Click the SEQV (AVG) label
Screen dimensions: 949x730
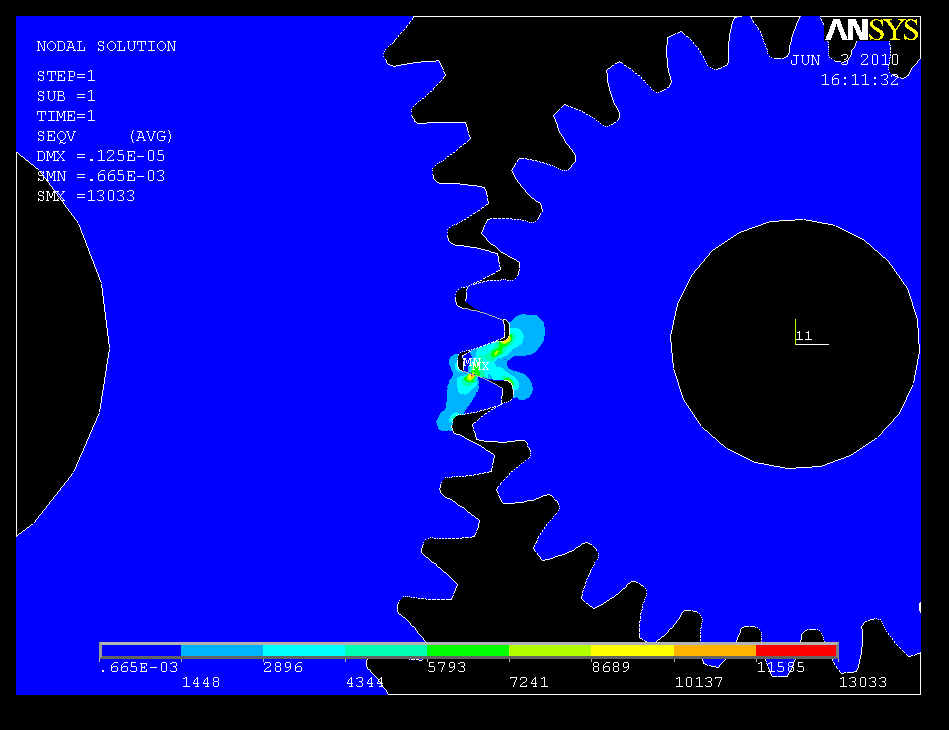tap(105, 136)
